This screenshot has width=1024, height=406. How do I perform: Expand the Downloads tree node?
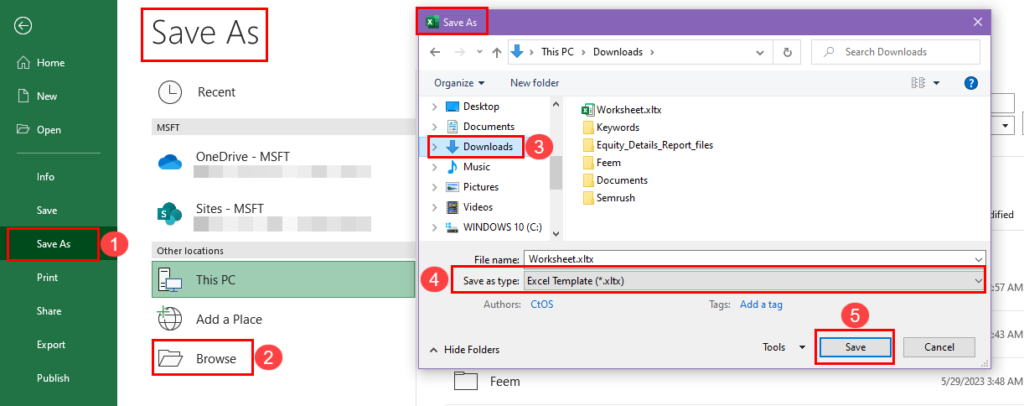[x=435, y=147]
